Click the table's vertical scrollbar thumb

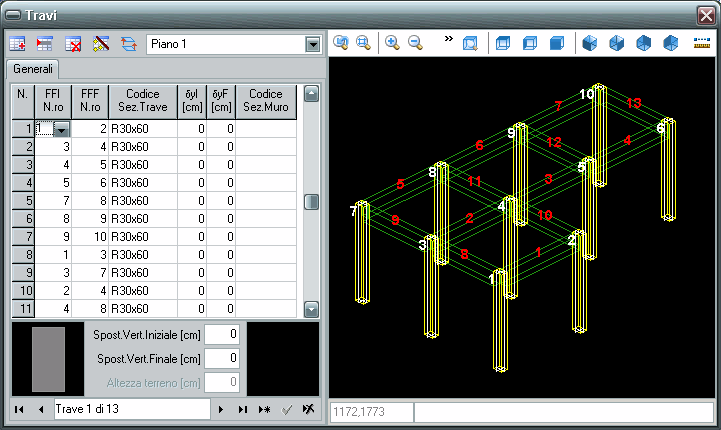[311, 202]
